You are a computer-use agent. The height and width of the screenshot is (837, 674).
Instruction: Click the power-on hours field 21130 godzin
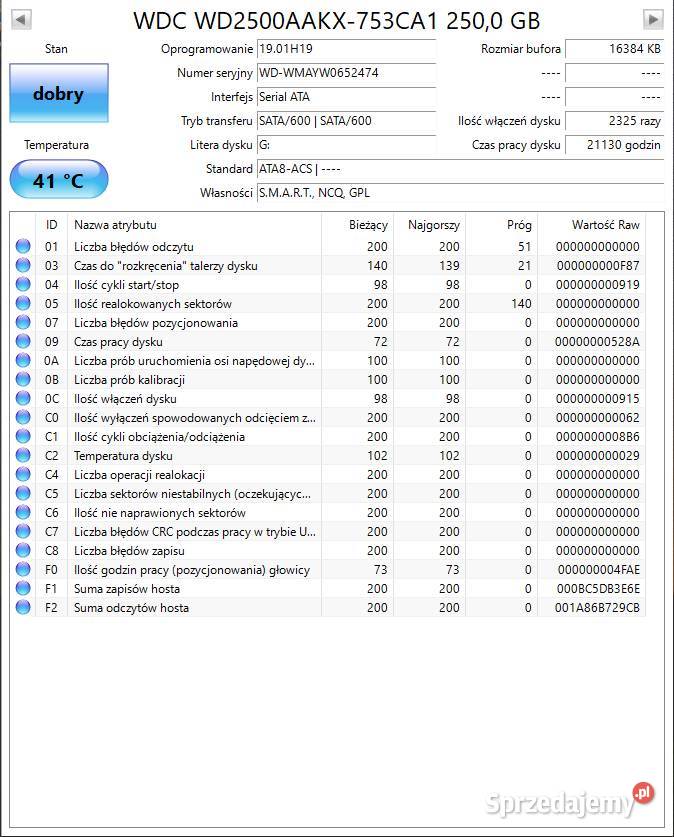615,145
